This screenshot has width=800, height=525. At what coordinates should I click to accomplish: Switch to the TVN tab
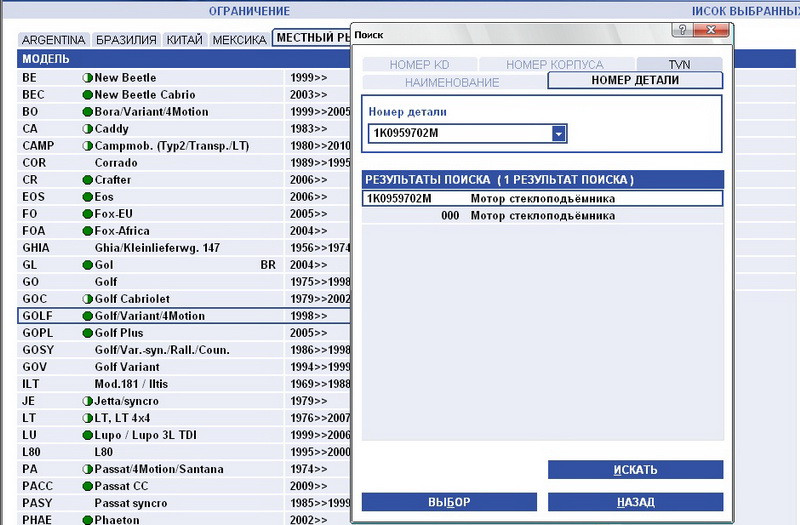679,65
